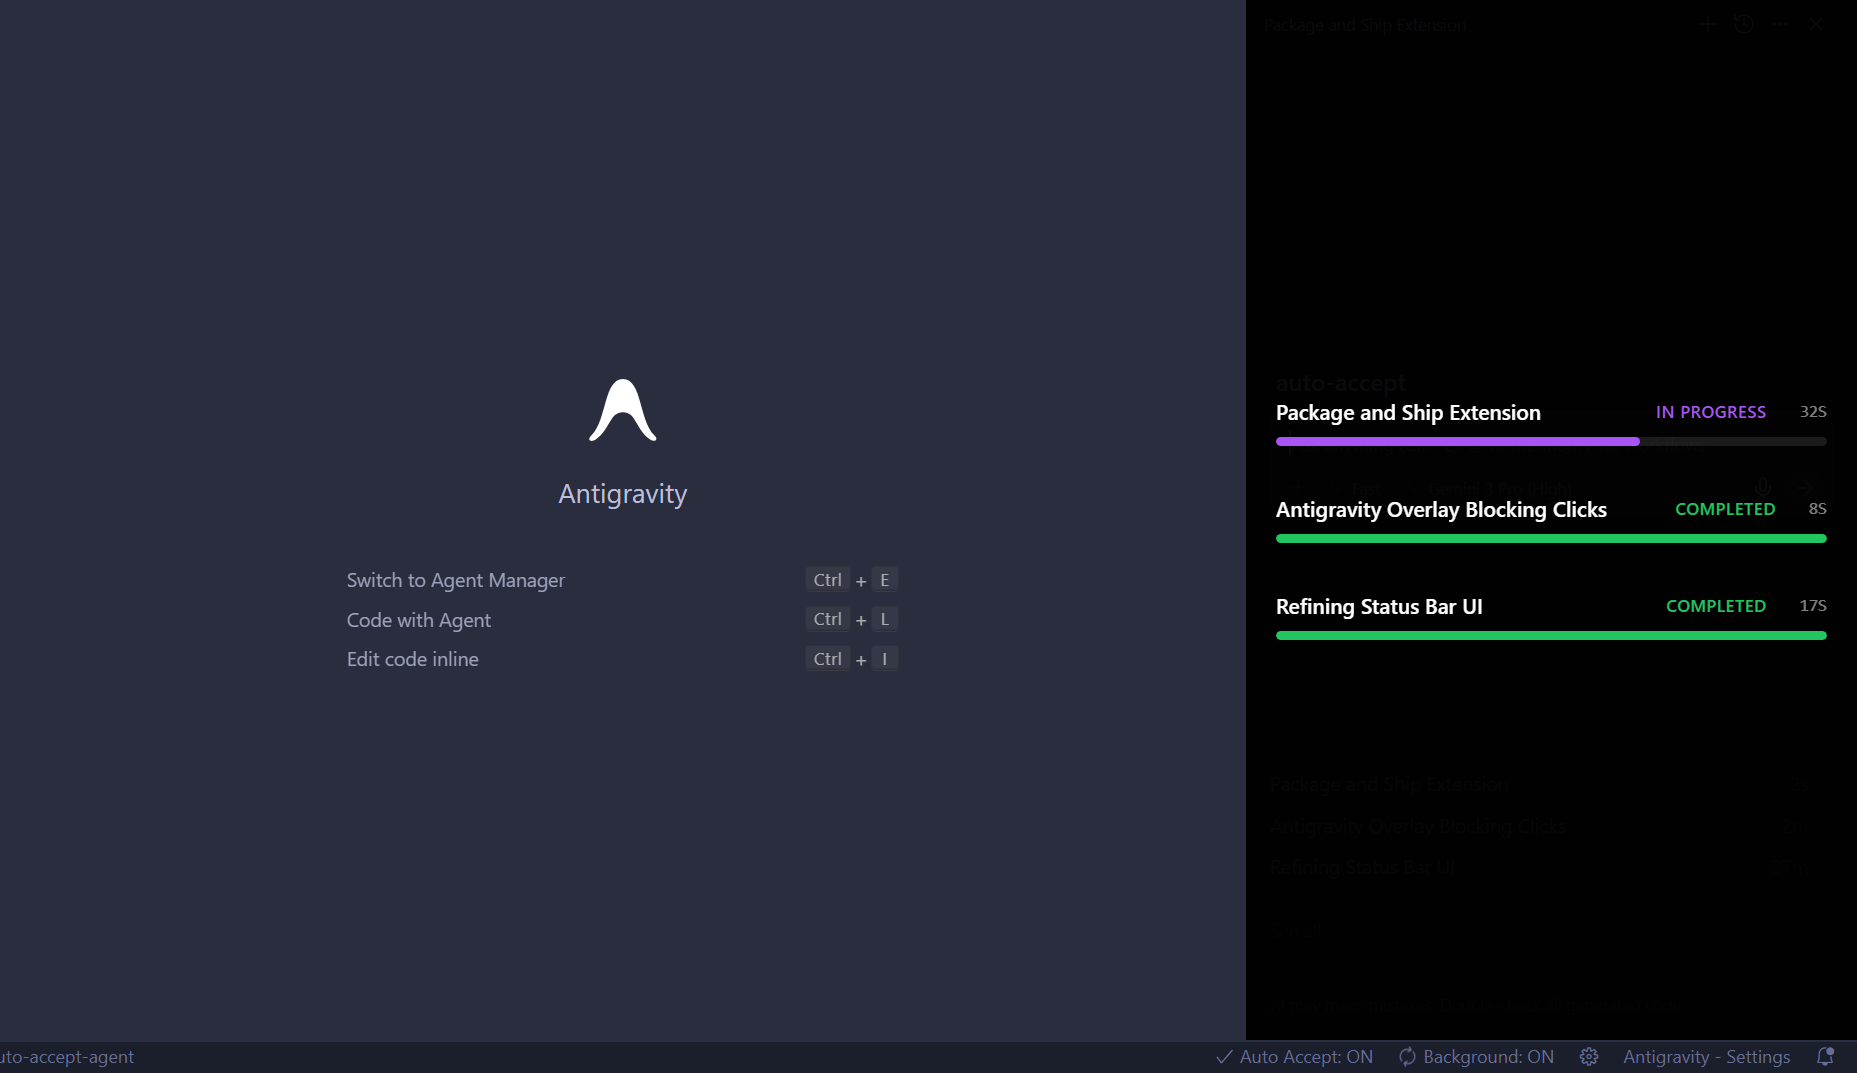Screen dimensions: 1857x1073
Task: Activate voice input with the microphone icon
Action: point(1763,488)
